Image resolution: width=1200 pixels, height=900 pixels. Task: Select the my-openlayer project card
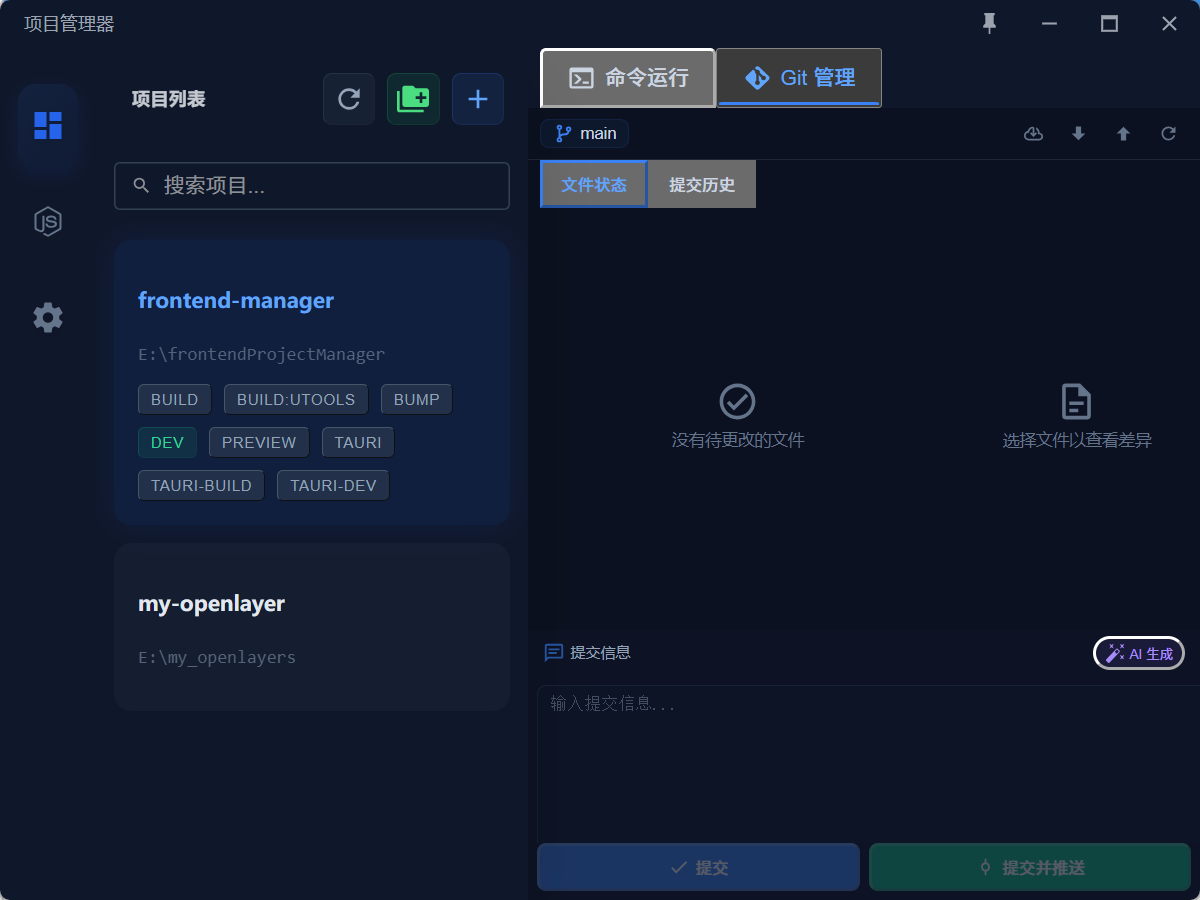pos(312,627)
